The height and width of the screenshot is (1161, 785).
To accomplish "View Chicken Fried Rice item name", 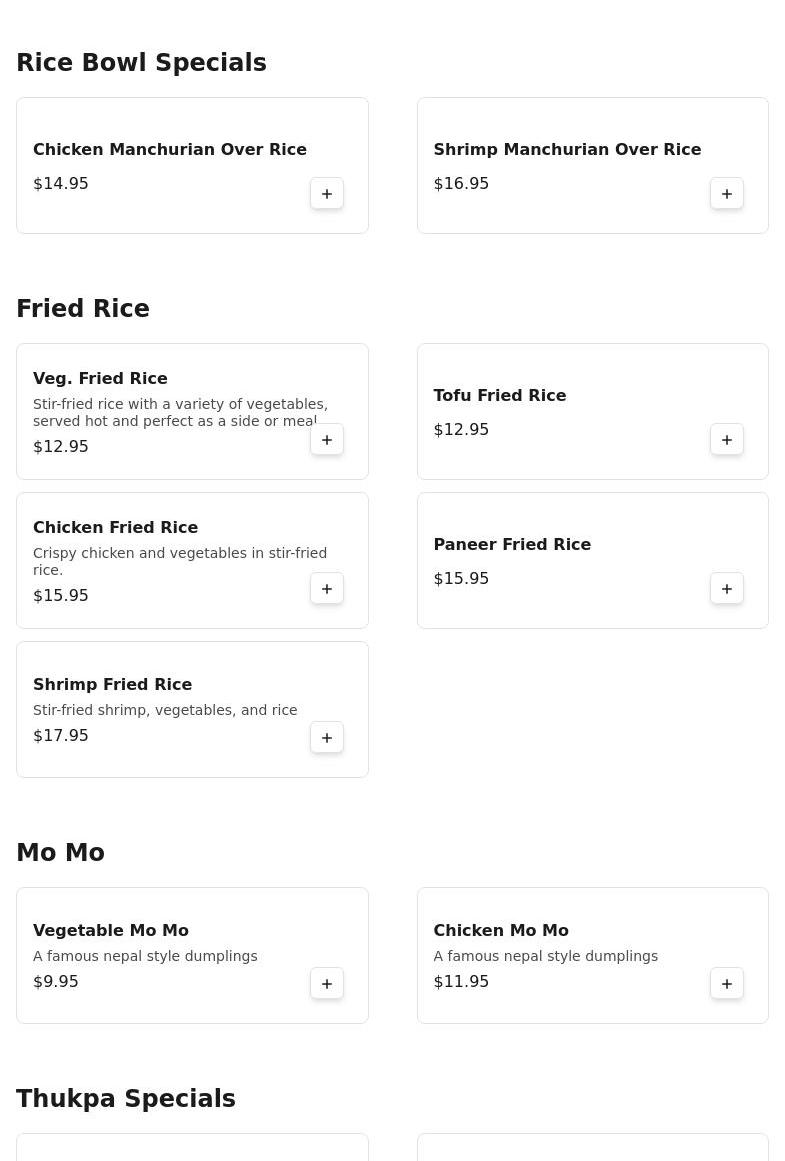I will [x=115, y=528].
